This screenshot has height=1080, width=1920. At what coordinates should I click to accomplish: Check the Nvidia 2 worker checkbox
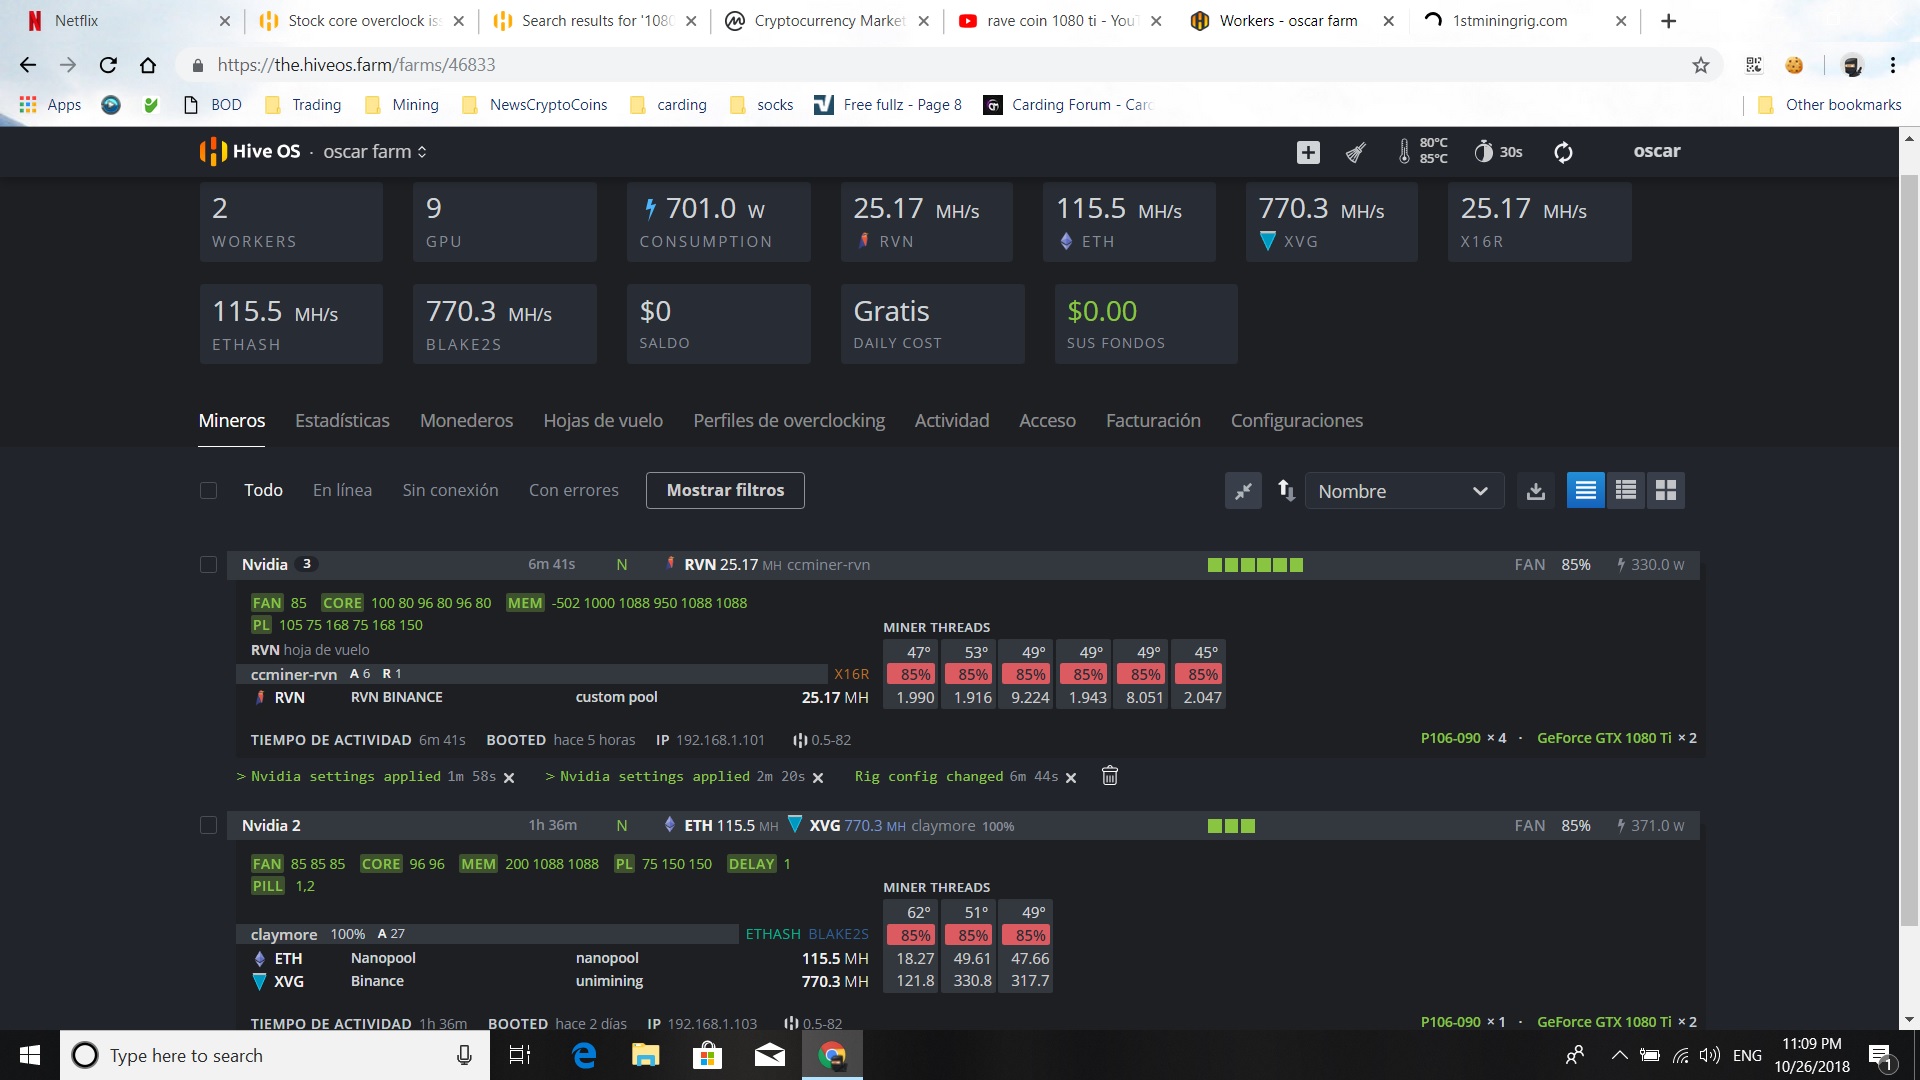208,826
